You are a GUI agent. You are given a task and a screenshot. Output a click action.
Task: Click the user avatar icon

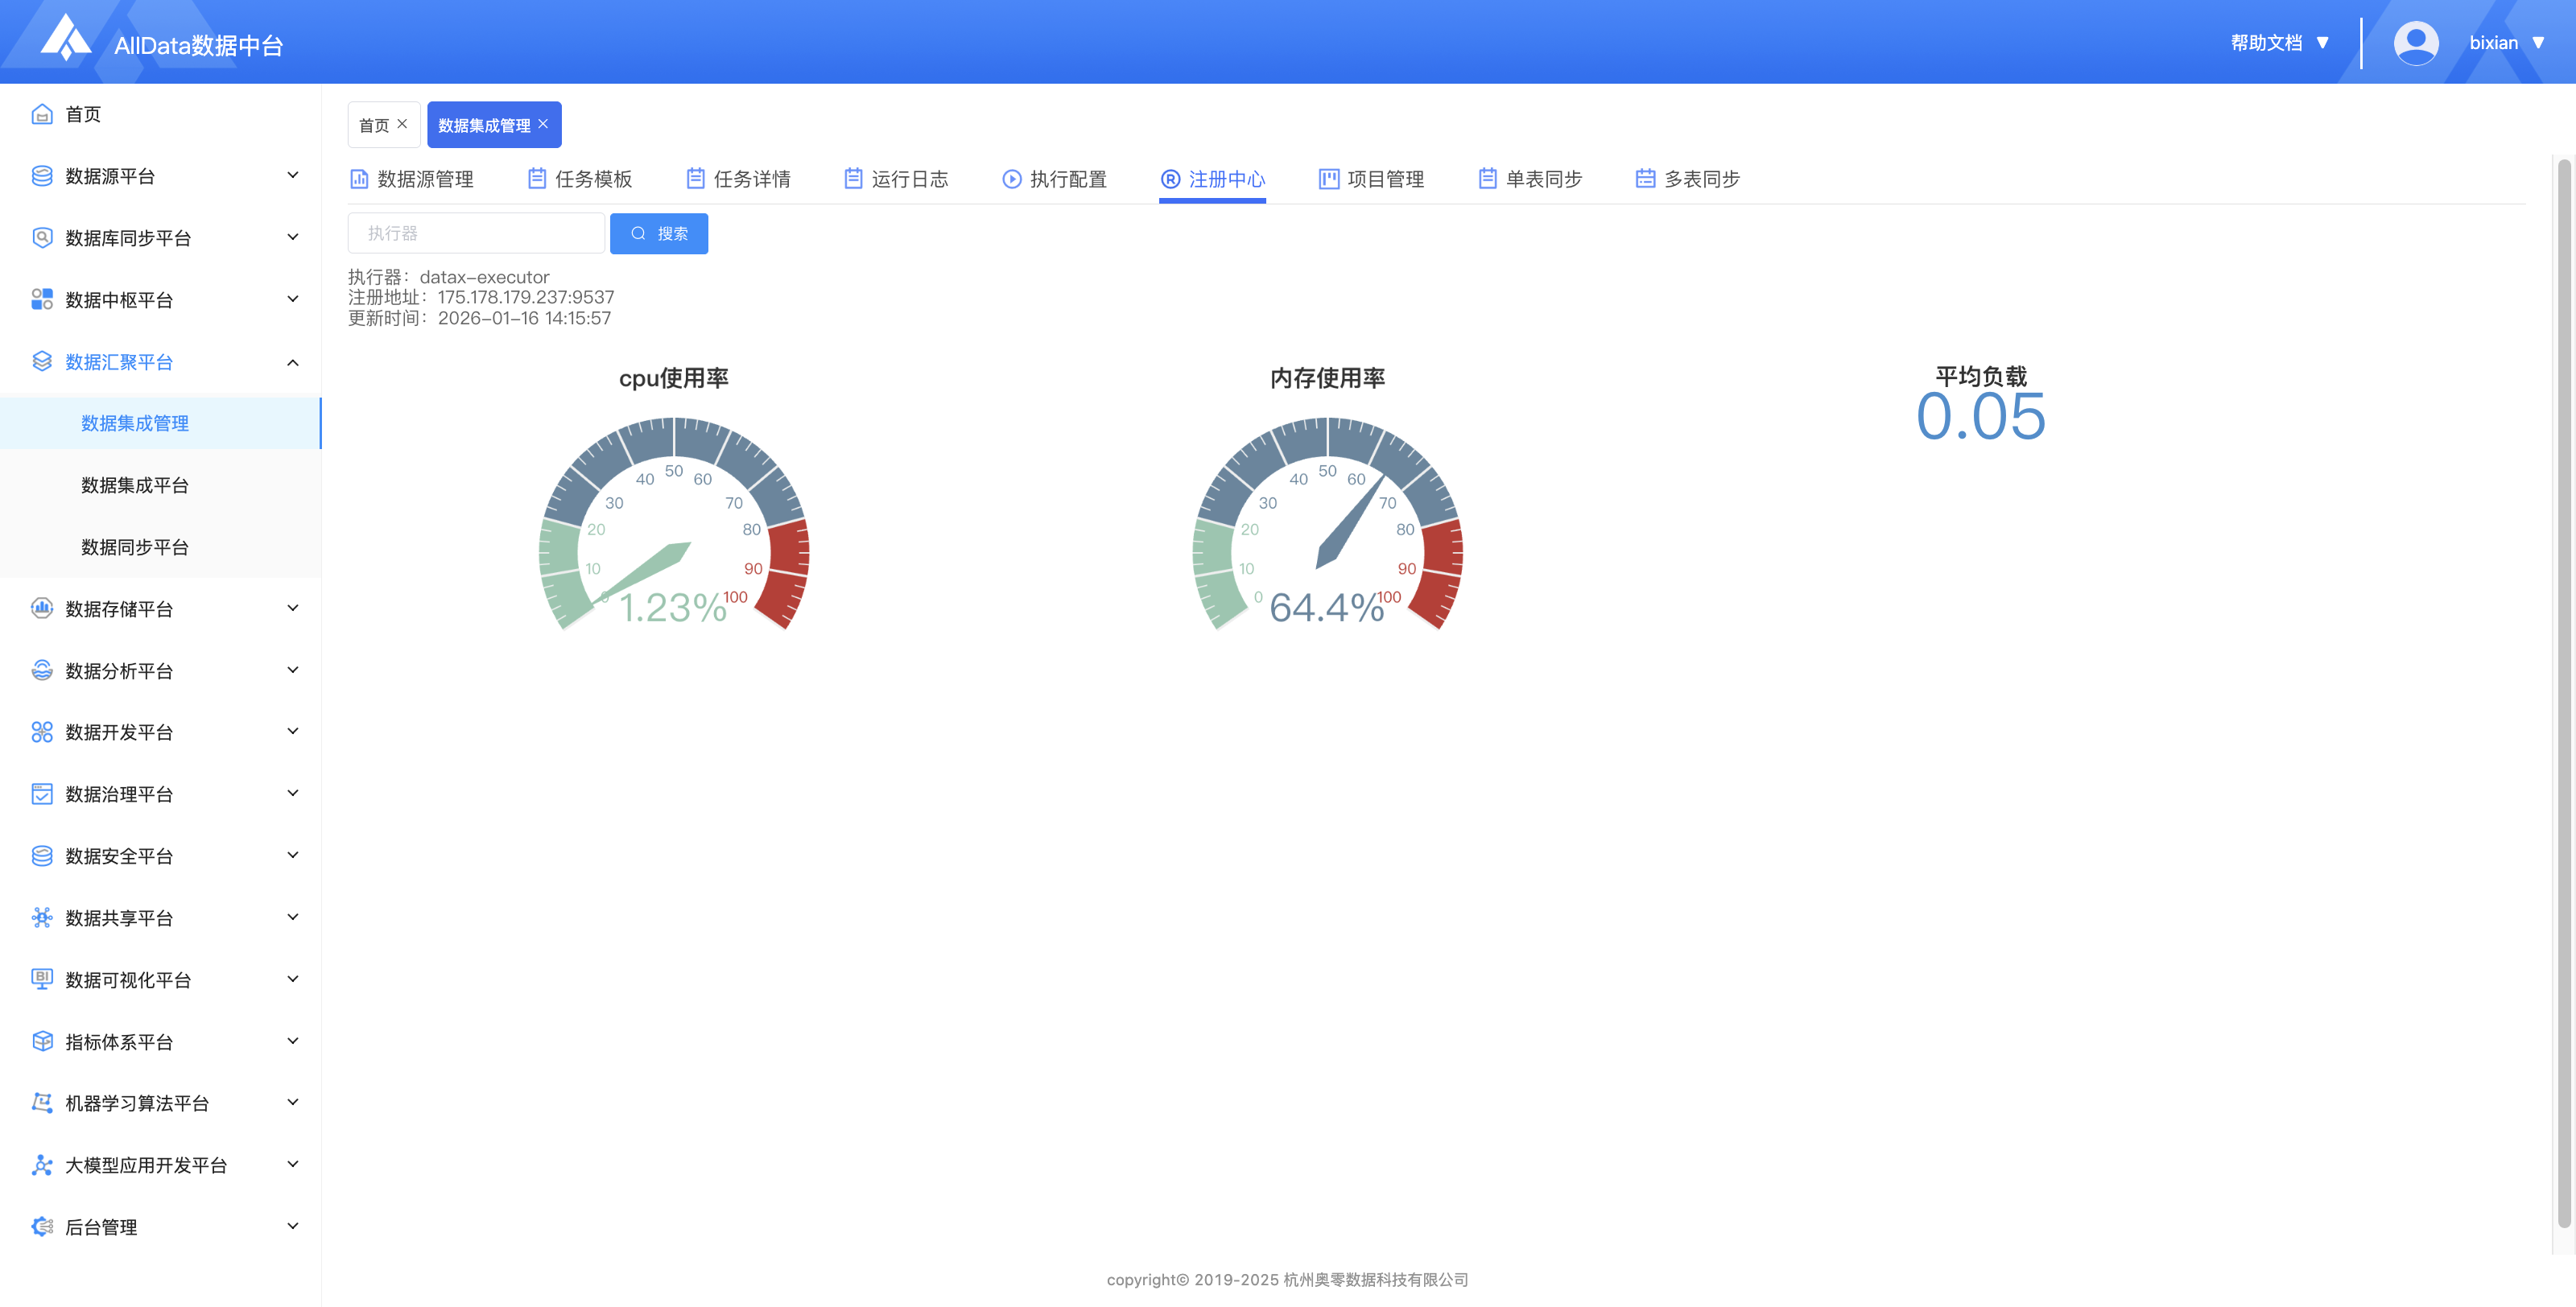pos(2415,43)
